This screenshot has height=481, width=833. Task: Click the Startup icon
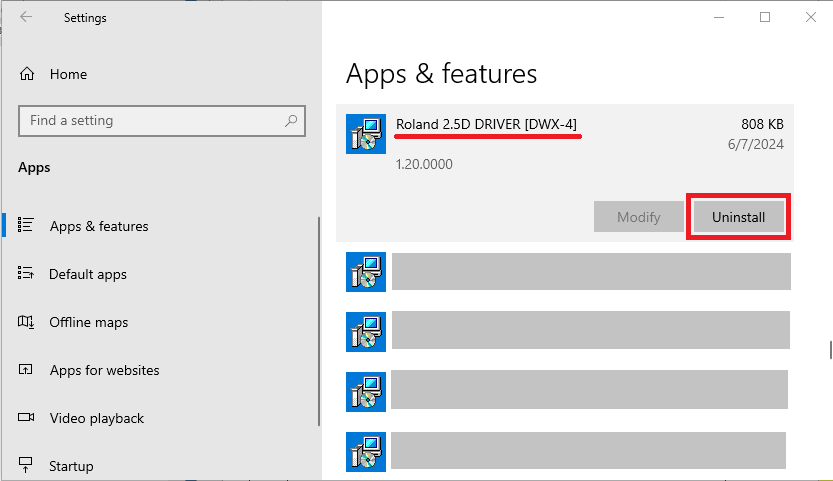click(26, 465)
